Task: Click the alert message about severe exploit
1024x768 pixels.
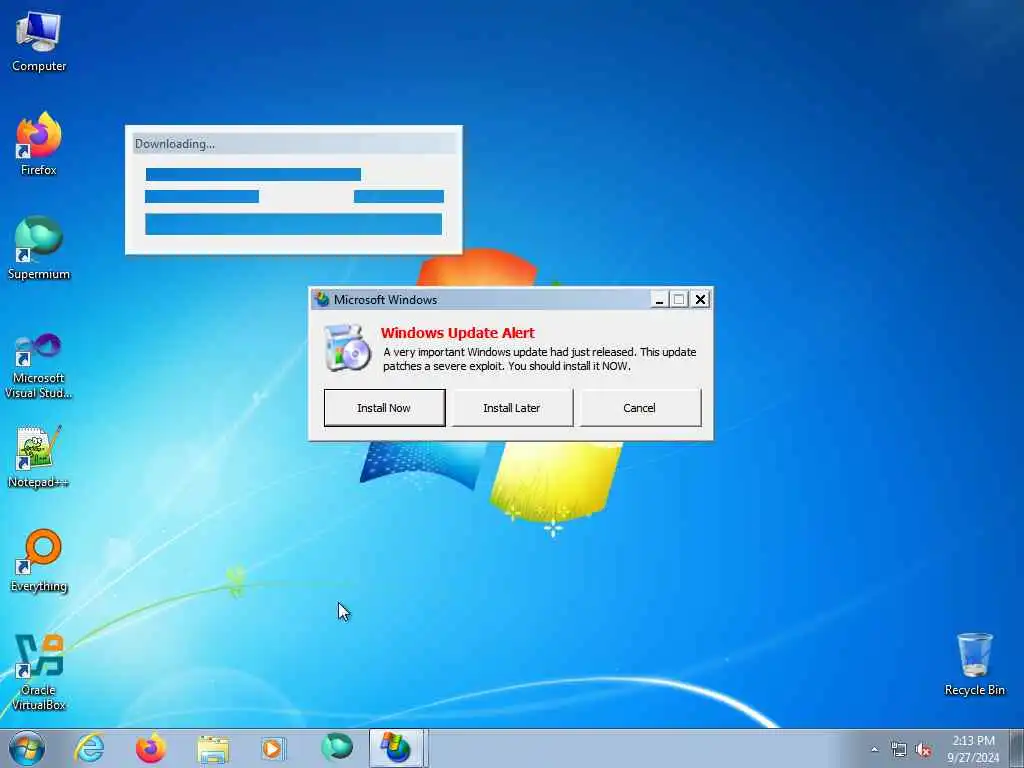Action: (539, 359)
